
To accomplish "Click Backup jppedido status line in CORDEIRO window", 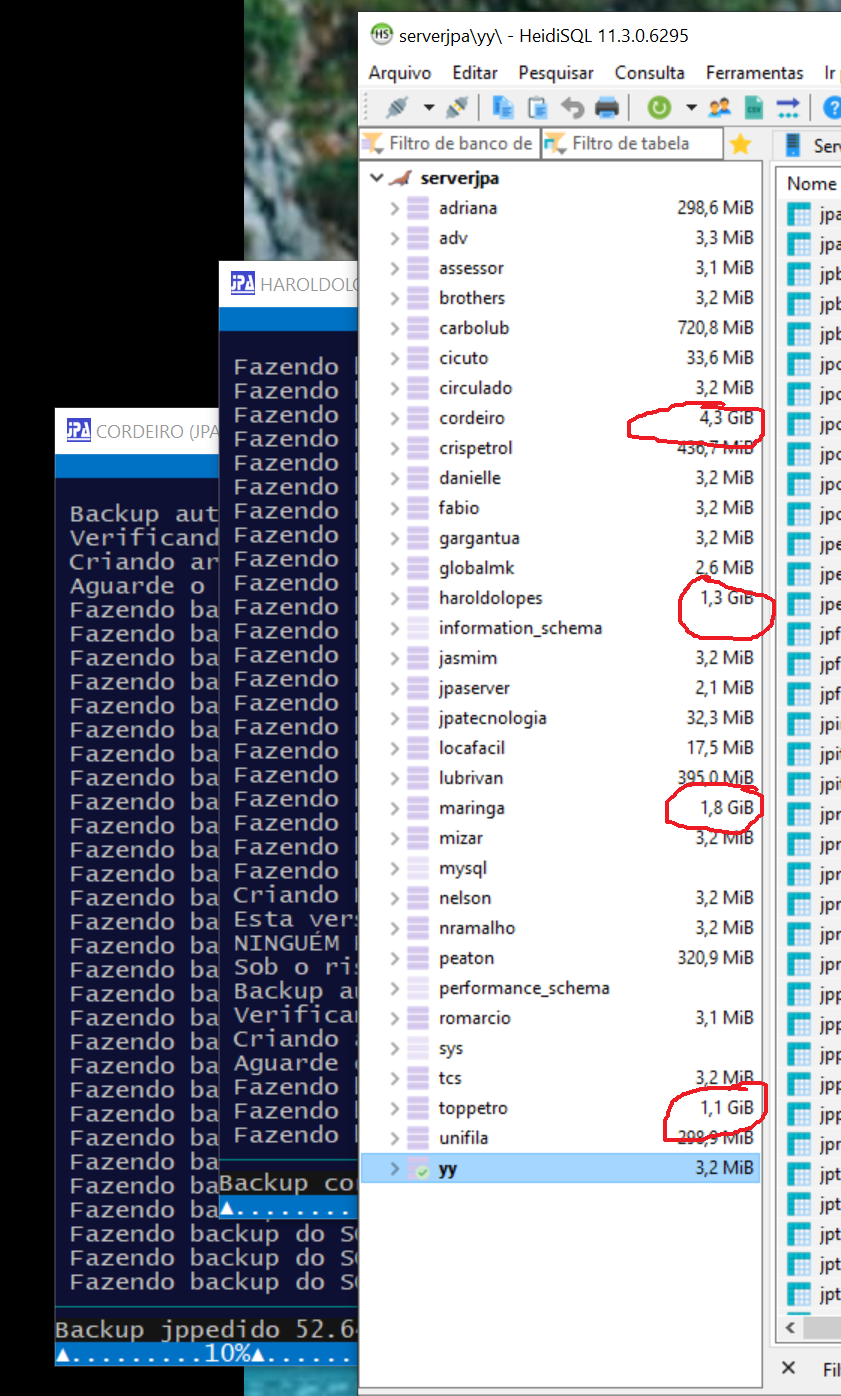I will 206,1330.
